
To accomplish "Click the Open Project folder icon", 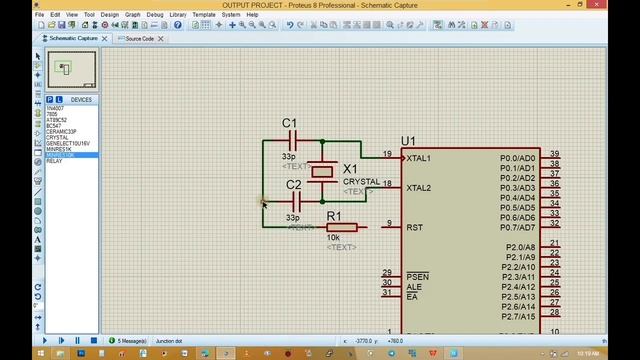I will click(51, 25).
